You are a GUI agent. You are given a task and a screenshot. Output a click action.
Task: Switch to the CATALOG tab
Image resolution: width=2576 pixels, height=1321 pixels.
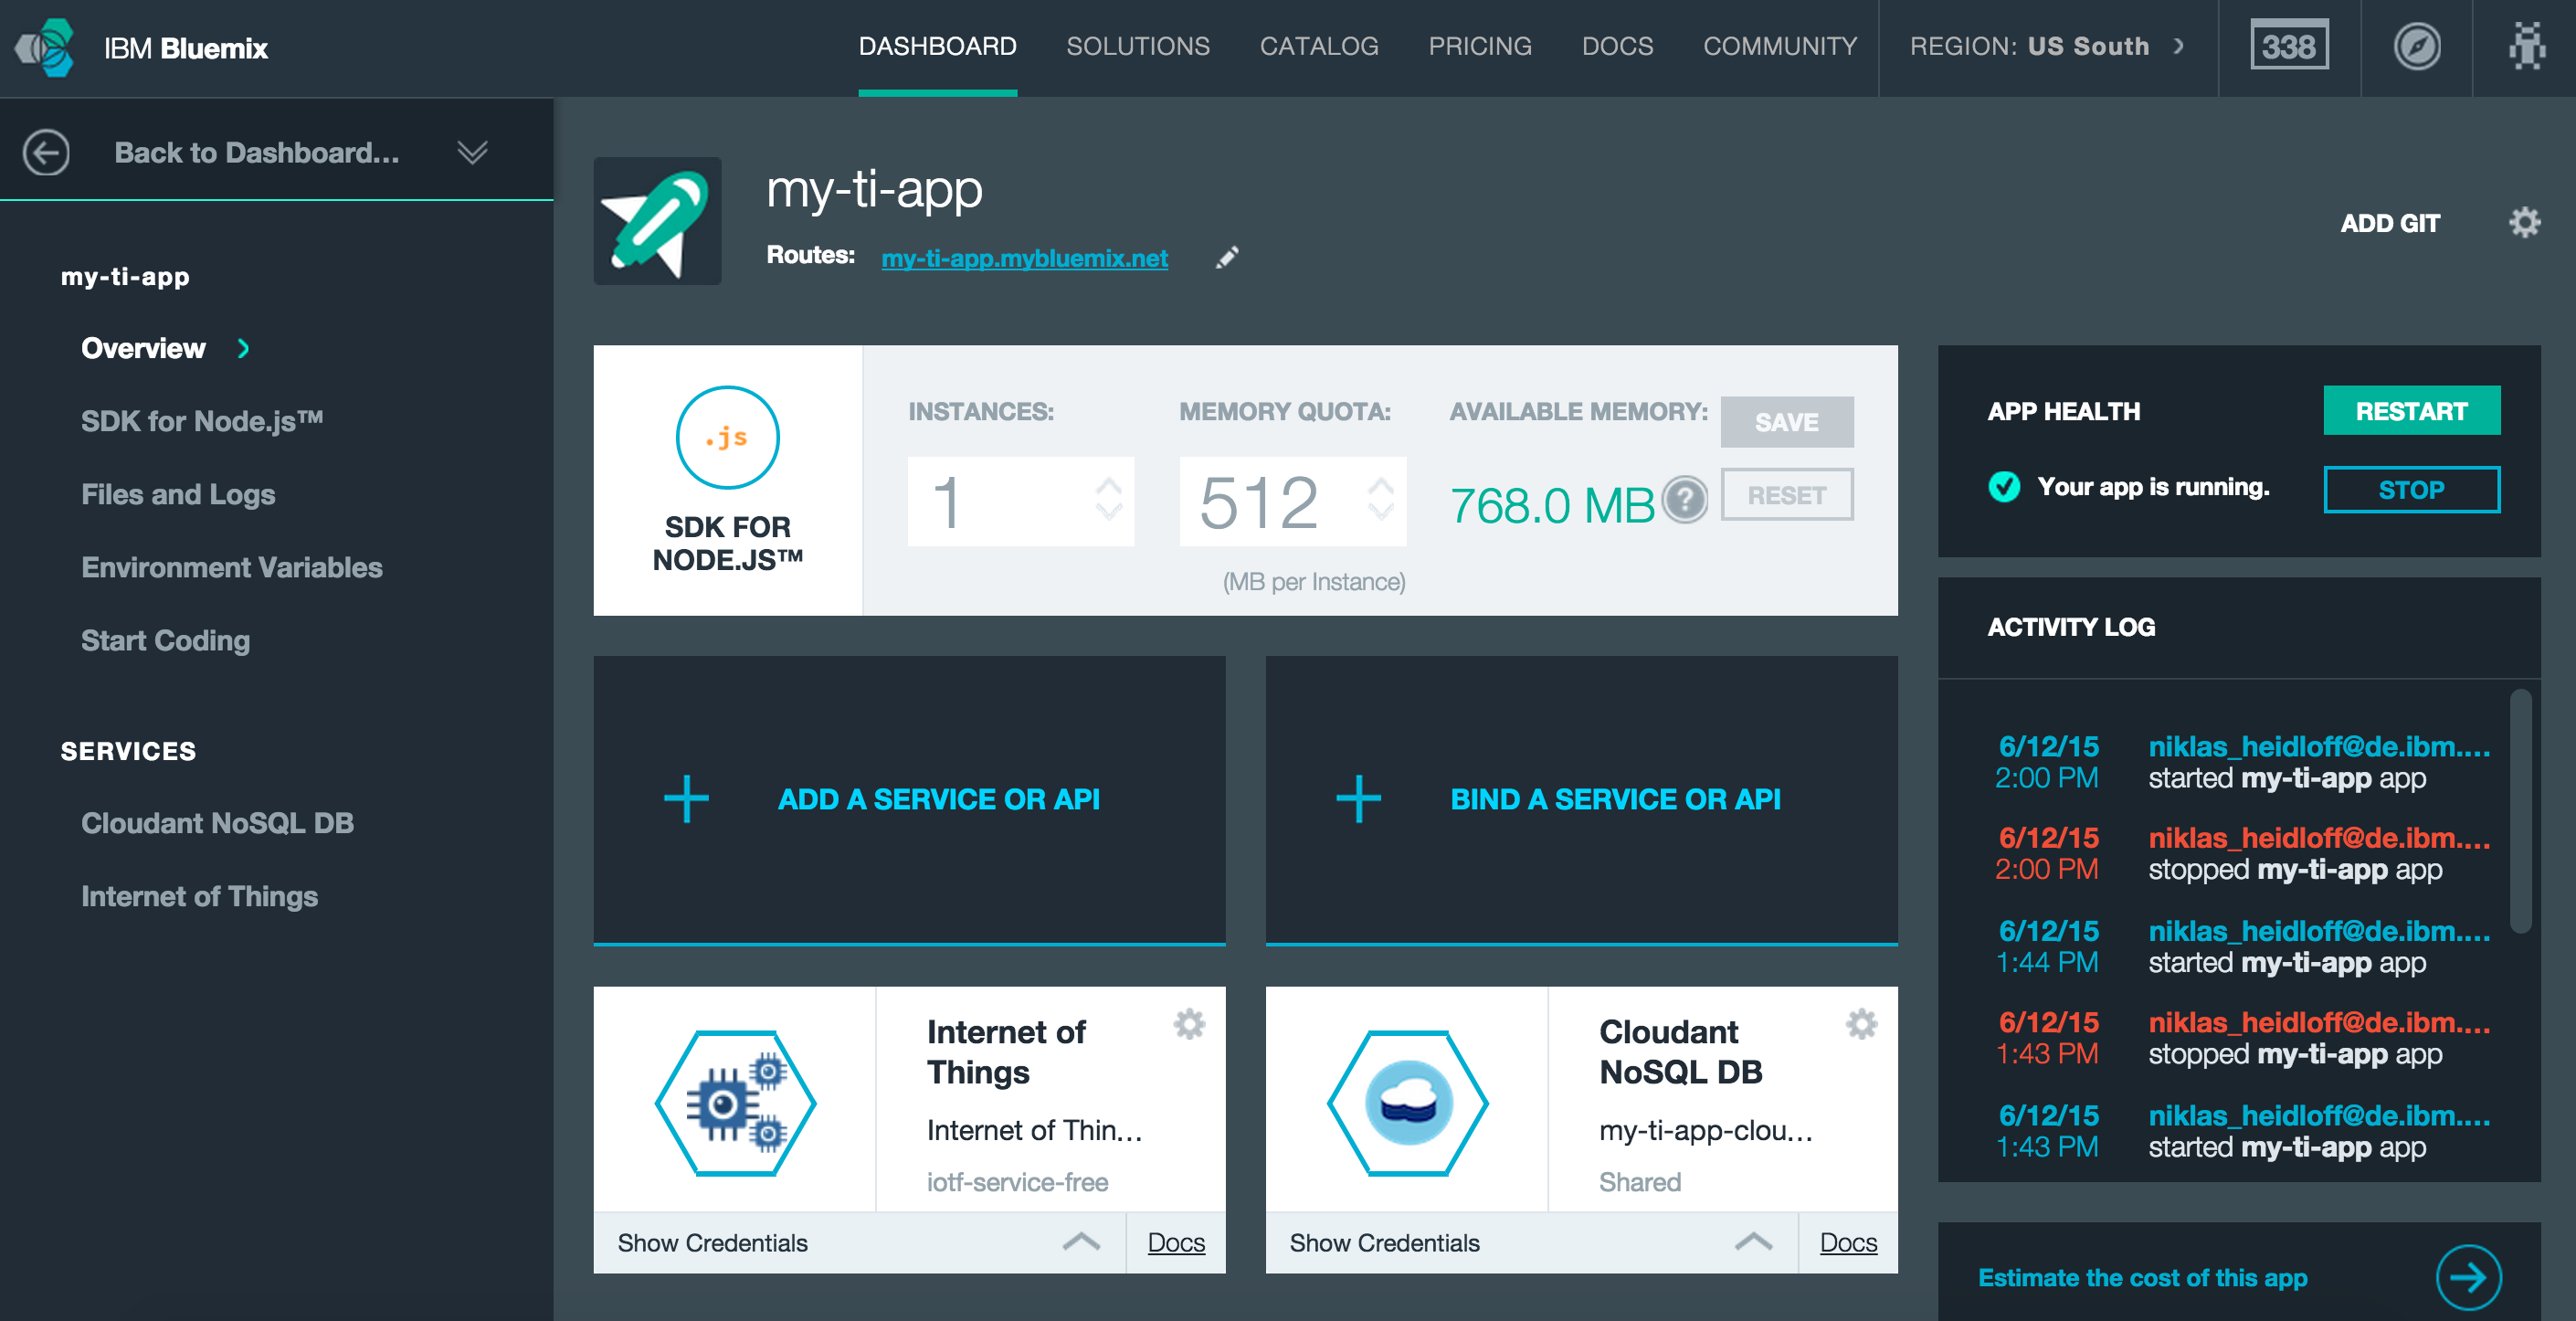tap(1318, 47)
